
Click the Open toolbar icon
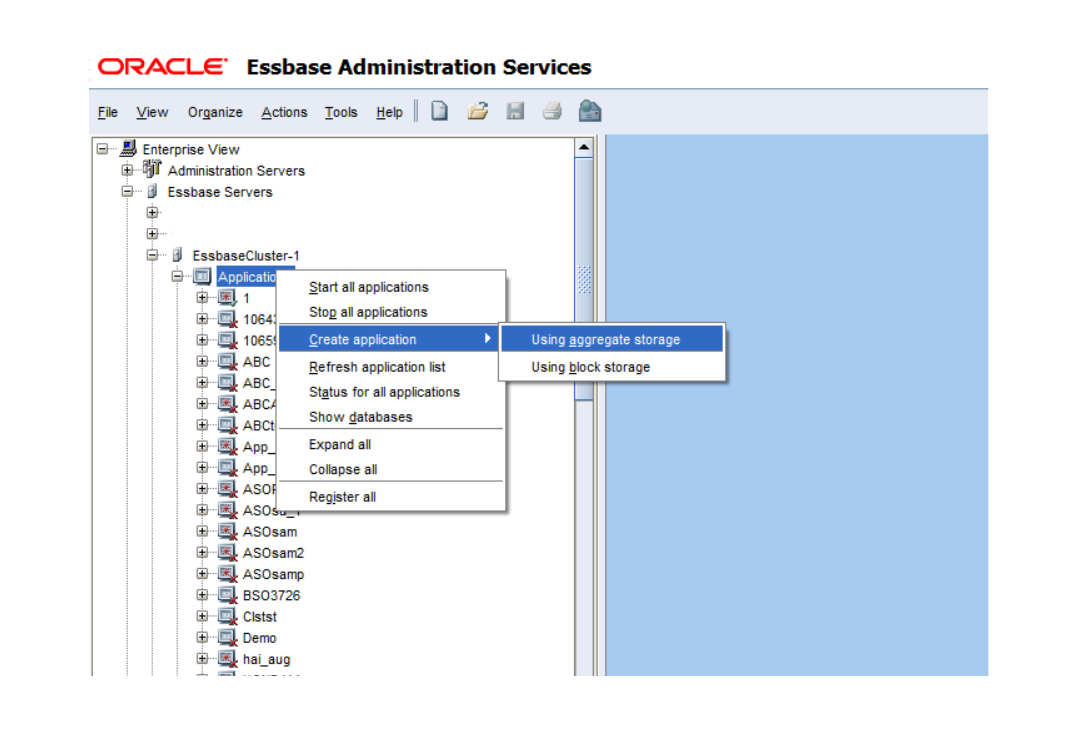tap(477, 111)
